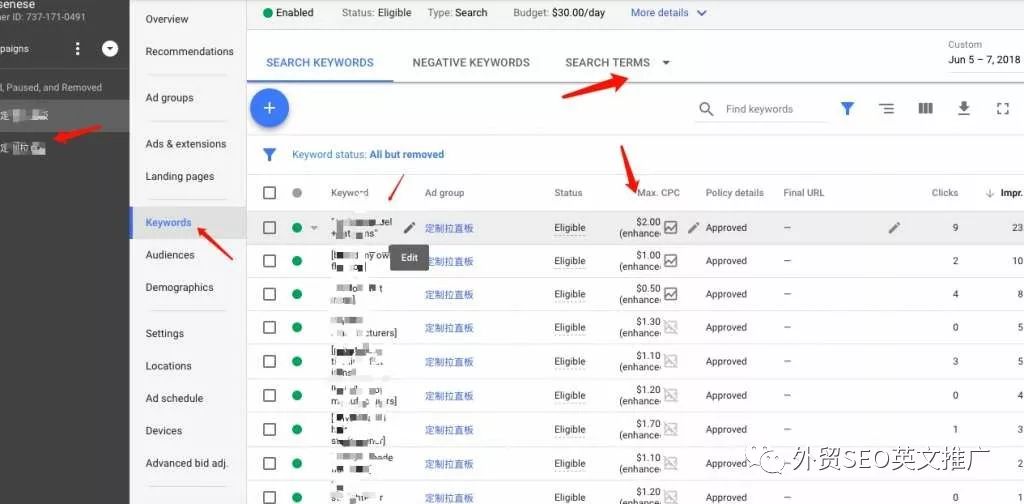The image size is (1024, 504).
Task: Click the blue filter funnel icon in toolbar
Action: pyautogui.click(x=847, y=109)
